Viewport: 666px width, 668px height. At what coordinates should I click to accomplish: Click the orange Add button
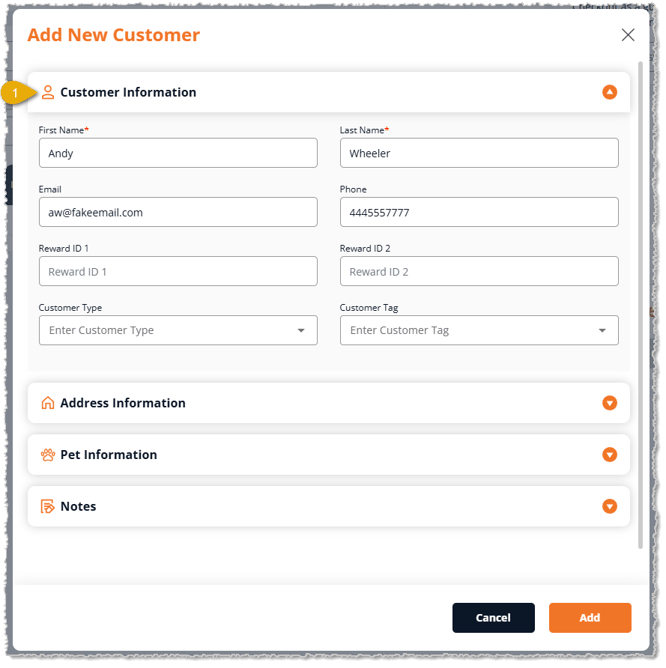point(590,618)
